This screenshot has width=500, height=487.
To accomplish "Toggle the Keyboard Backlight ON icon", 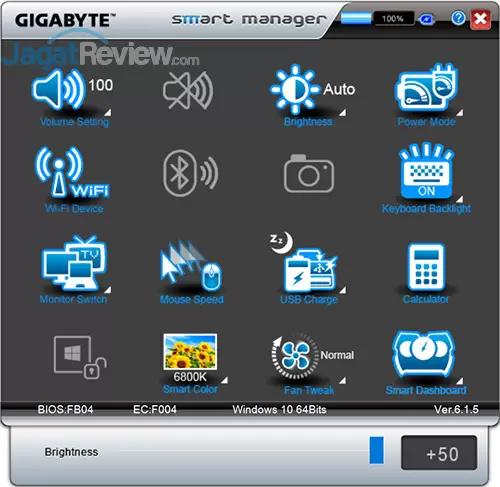I will point(426,170).
